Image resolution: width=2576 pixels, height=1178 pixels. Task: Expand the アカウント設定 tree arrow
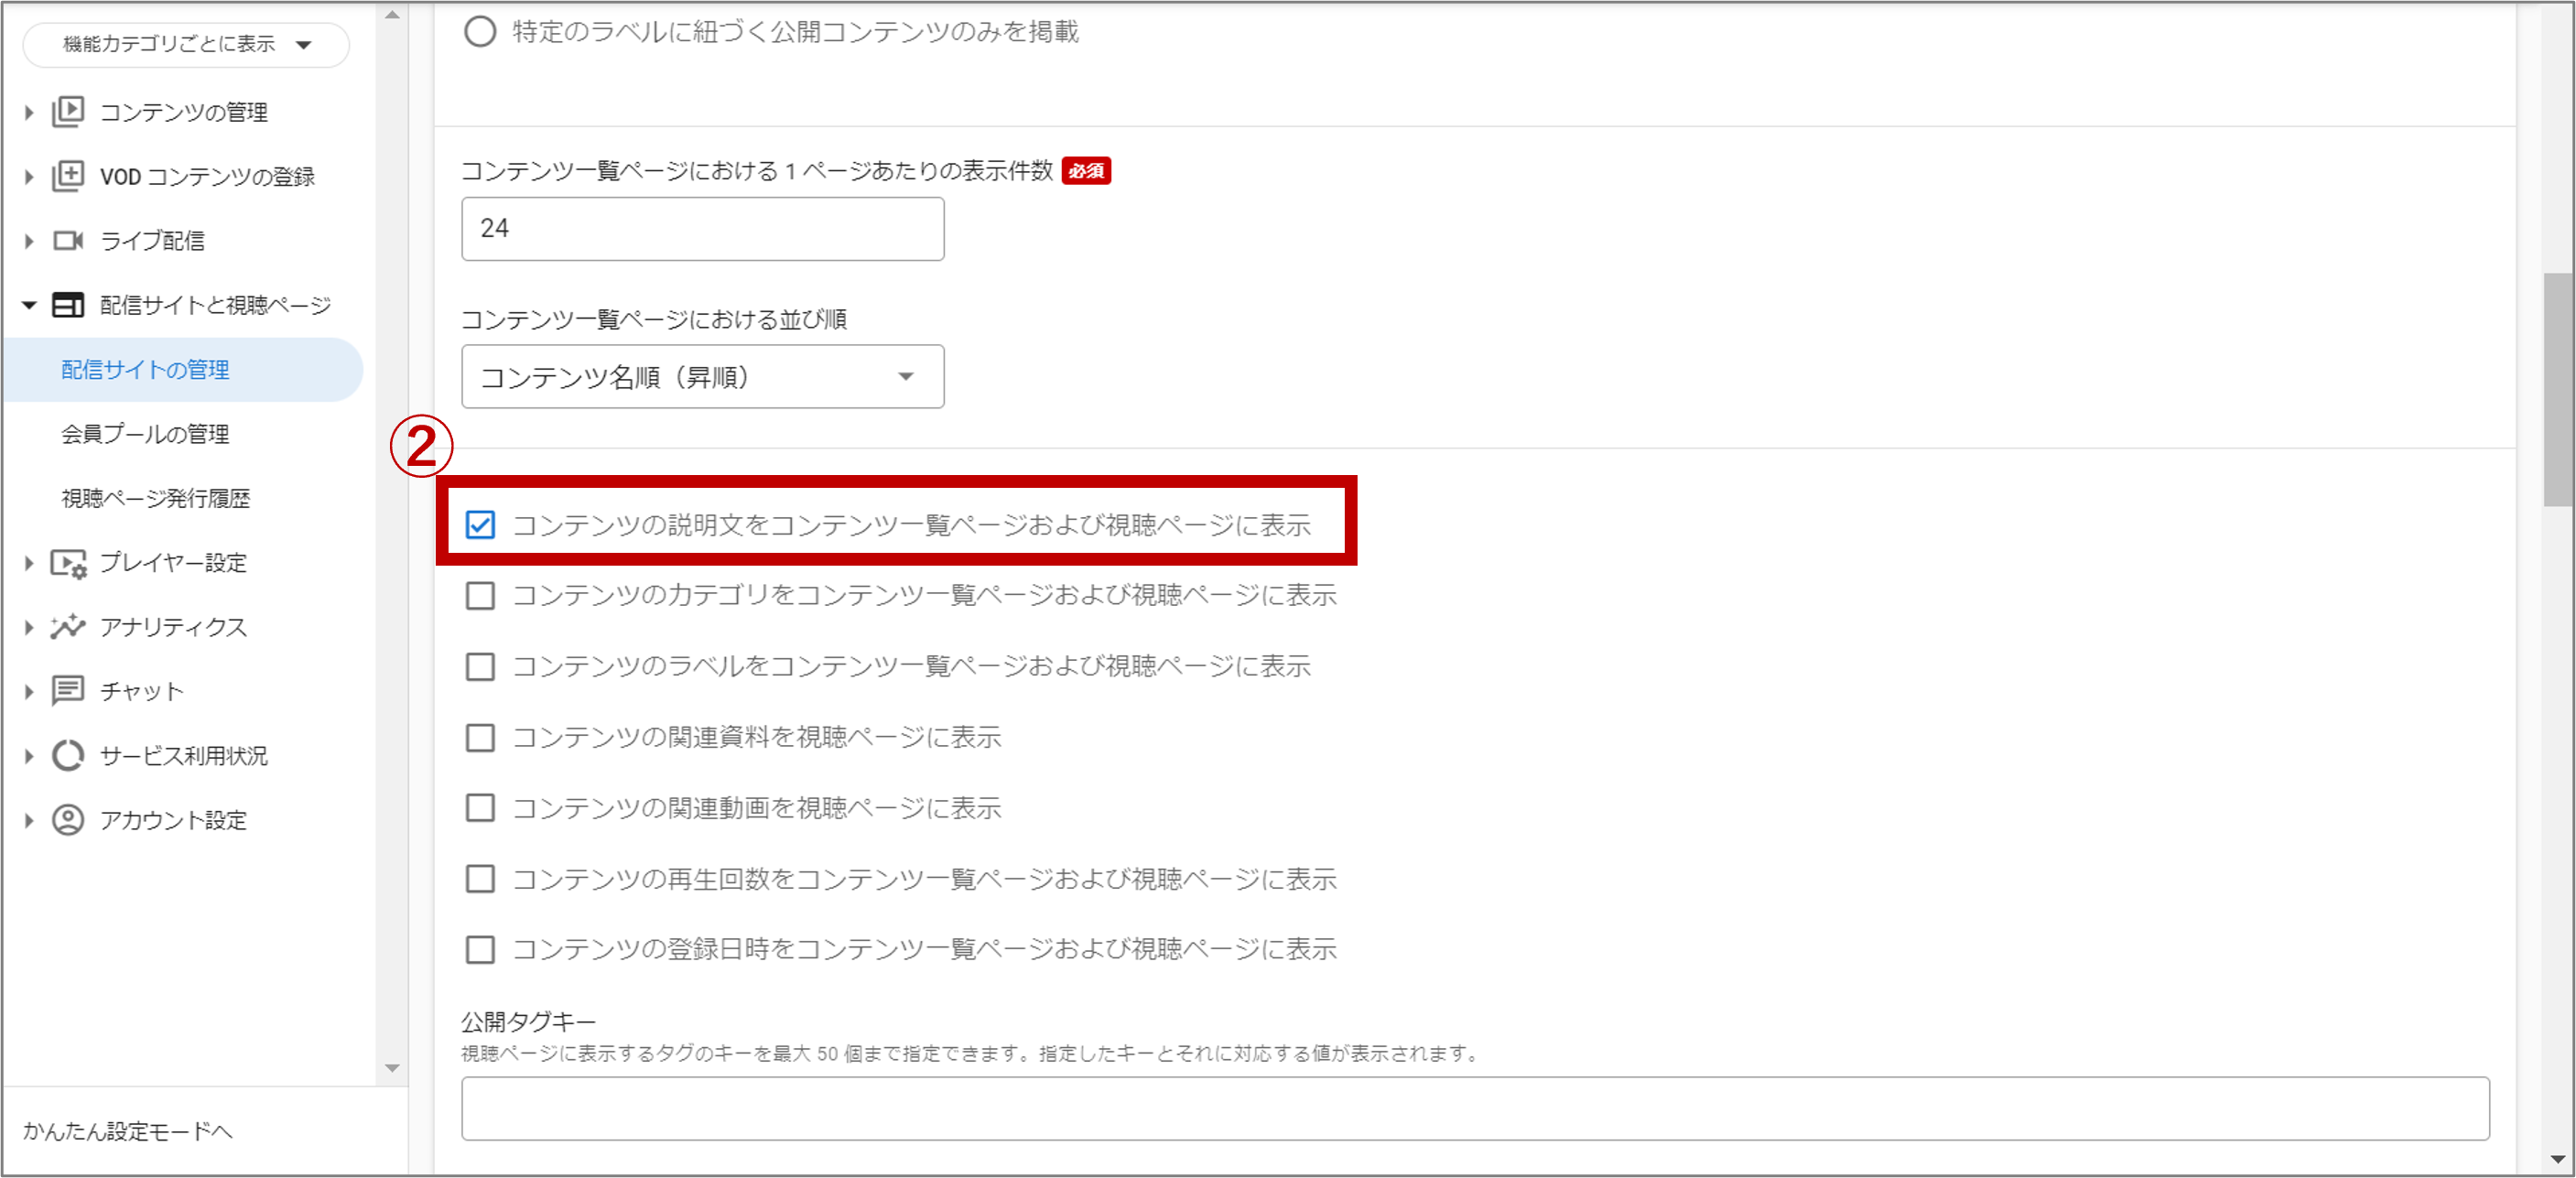[29, 820]
